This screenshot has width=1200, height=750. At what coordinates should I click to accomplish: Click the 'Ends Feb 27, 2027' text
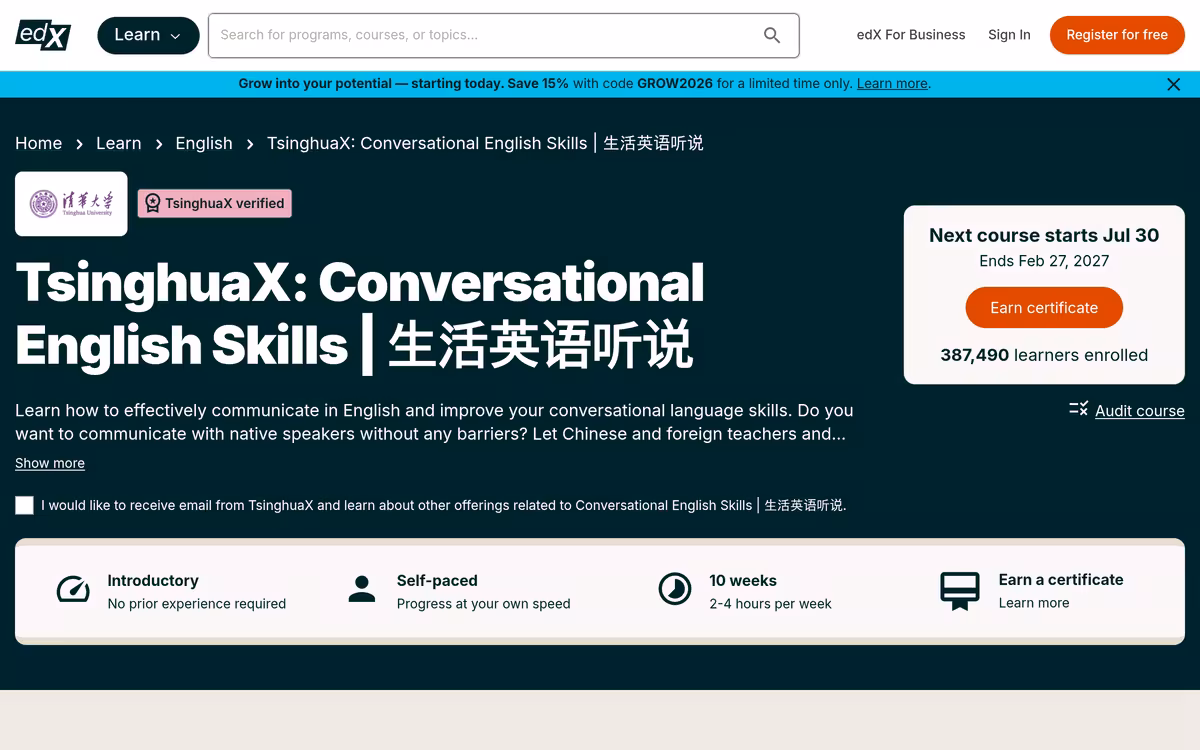coord(1044,261)
